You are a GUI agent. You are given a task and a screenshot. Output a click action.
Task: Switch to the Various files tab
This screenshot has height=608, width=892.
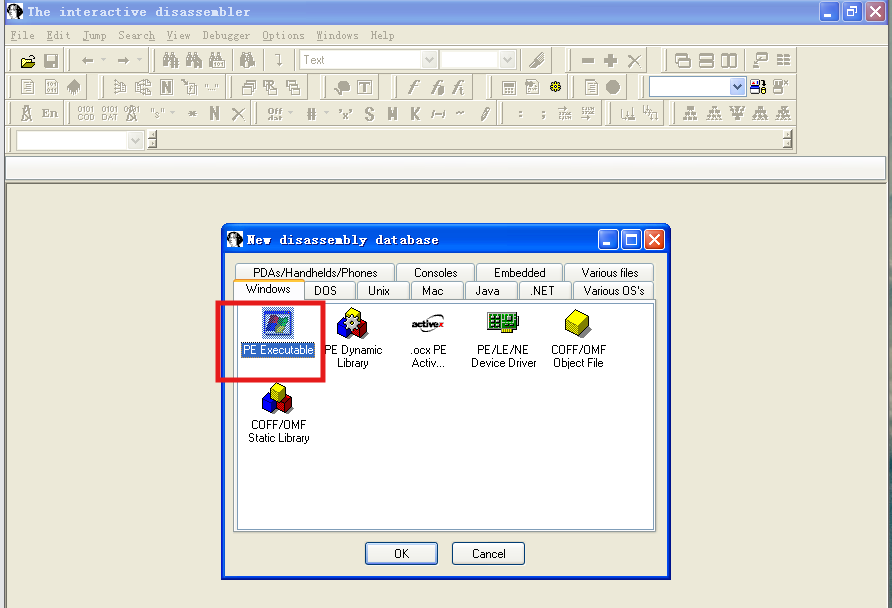pos(609,272)
